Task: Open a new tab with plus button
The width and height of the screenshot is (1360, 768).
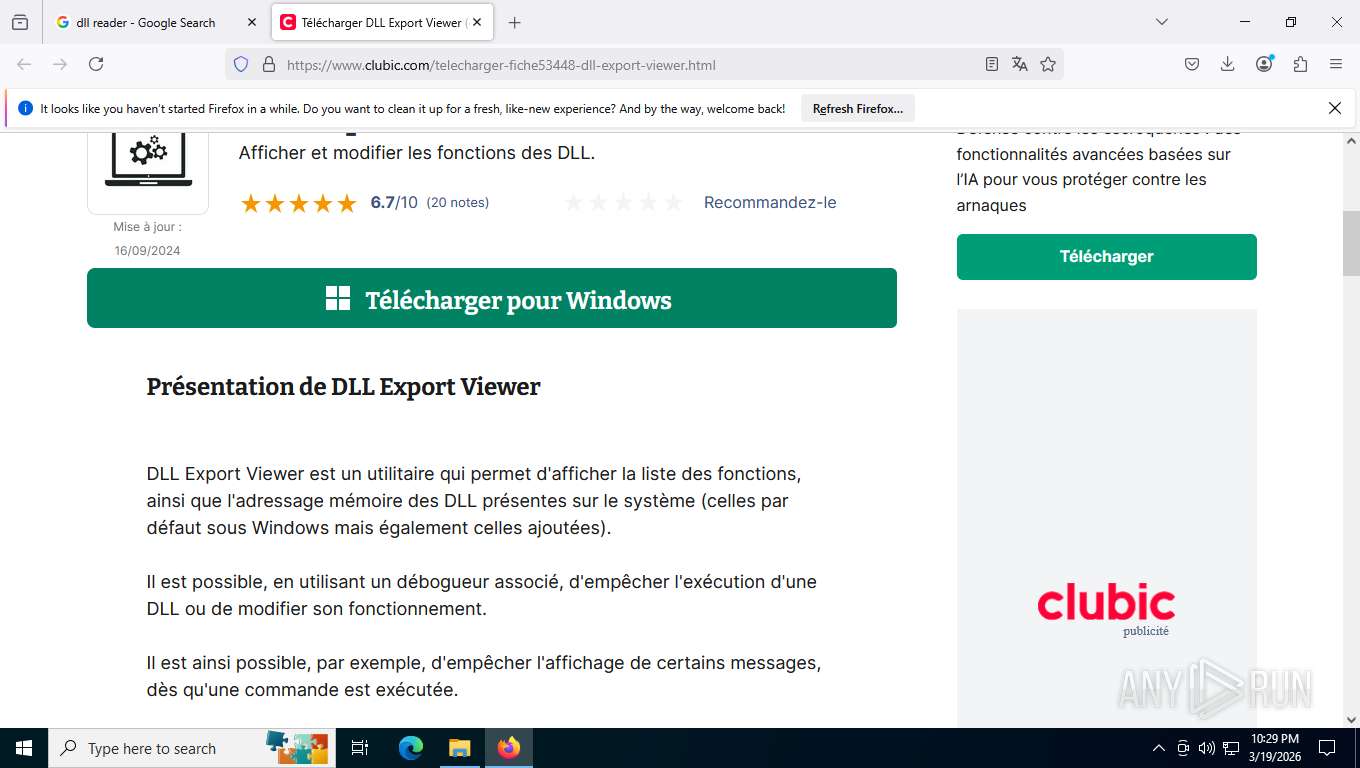Action: point(514,22)
